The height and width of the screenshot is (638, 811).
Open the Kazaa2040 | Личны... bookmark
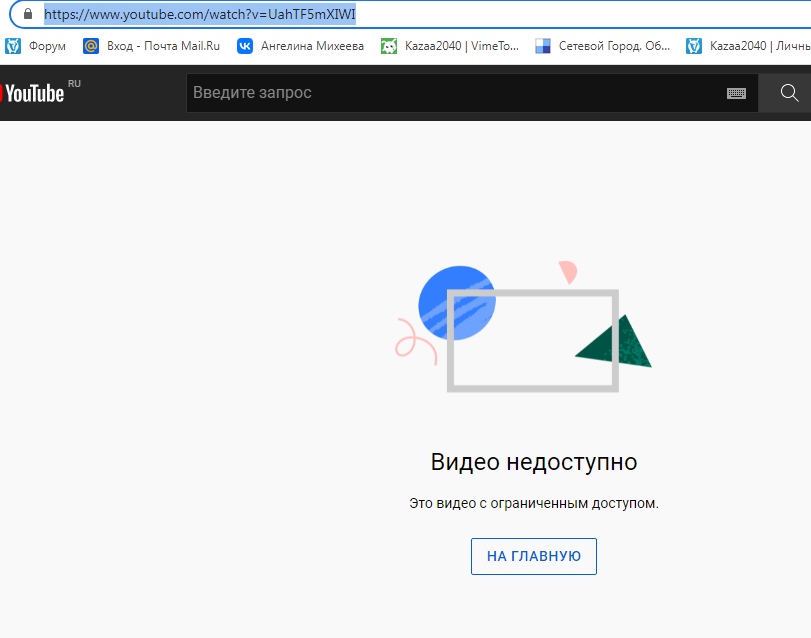click(x=752, y=45)
